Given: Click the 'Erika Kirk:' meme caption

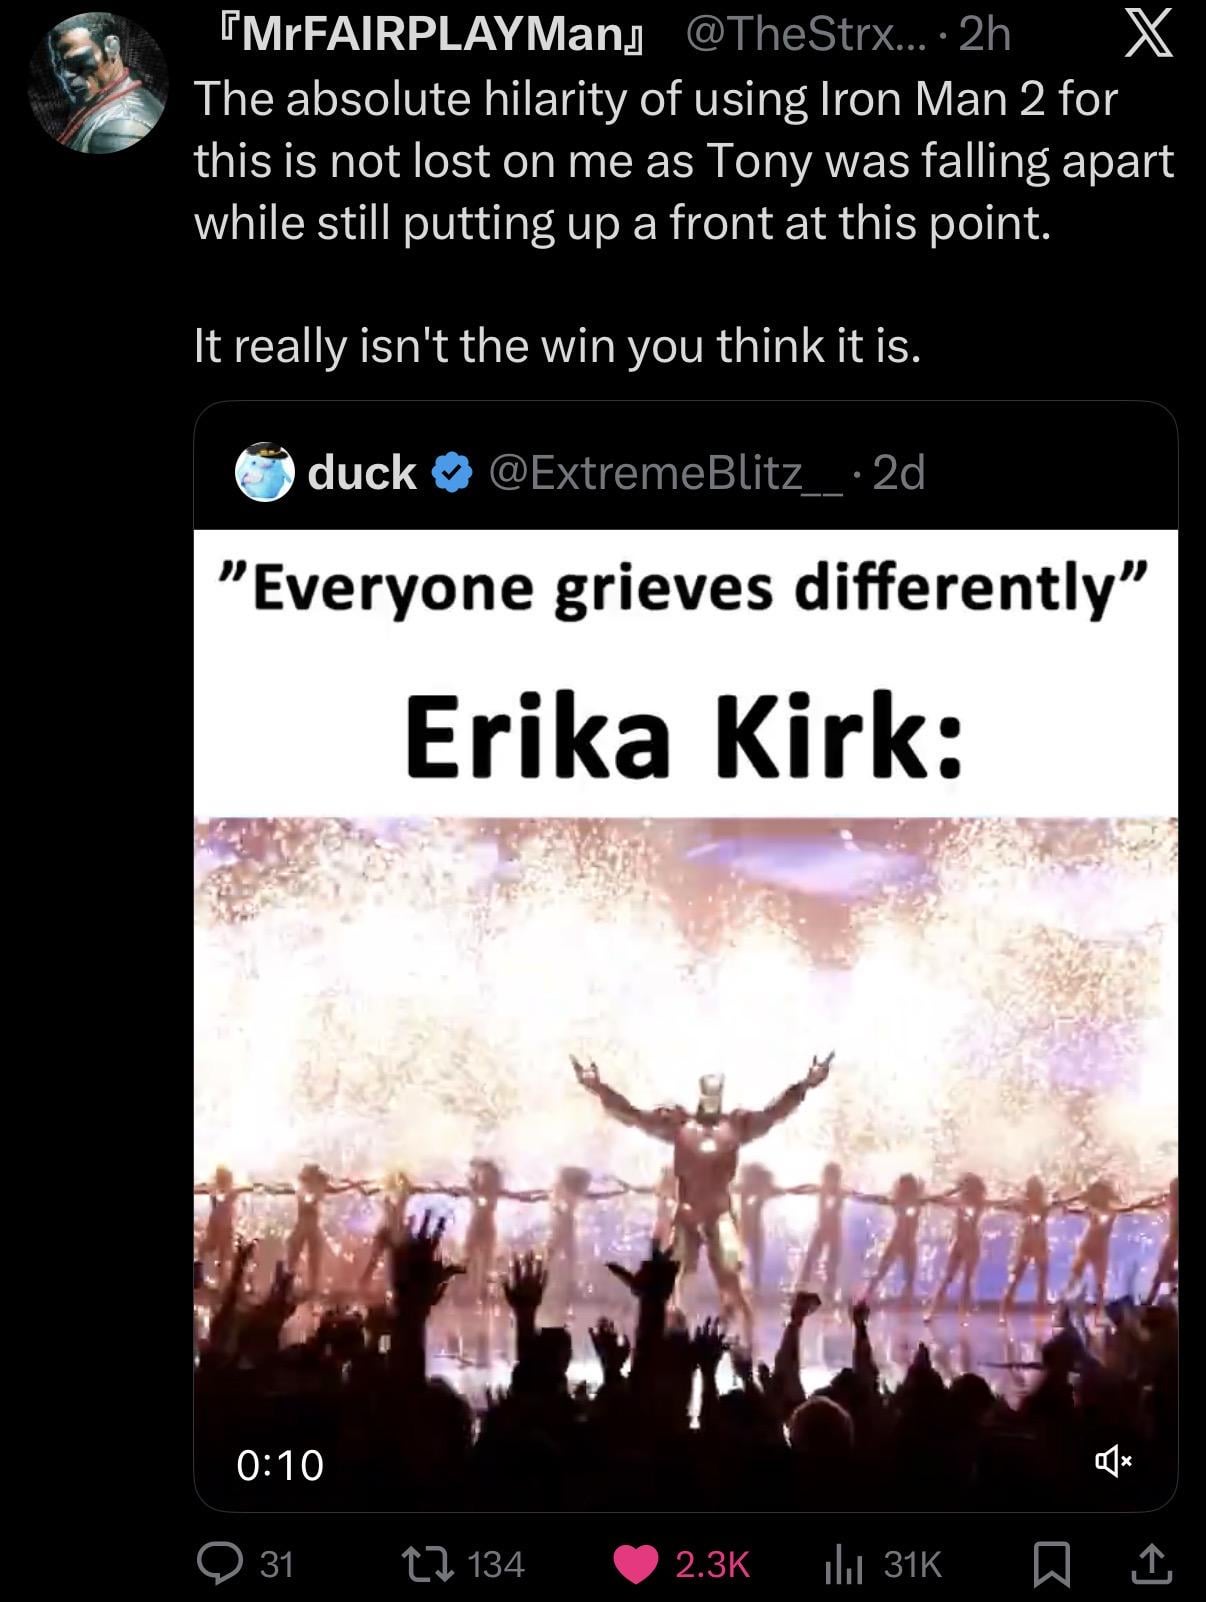Looking at the screenshot, I should point(685,738).
